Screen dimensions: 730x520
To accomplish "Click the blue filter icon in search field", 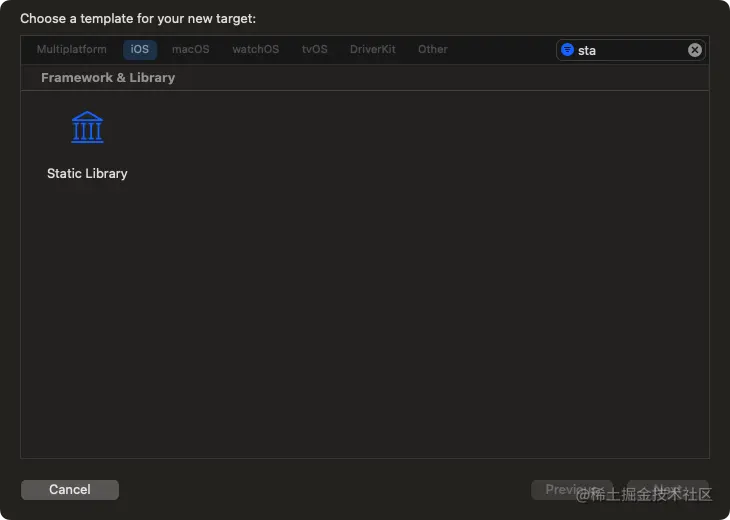I will point(567,49).
